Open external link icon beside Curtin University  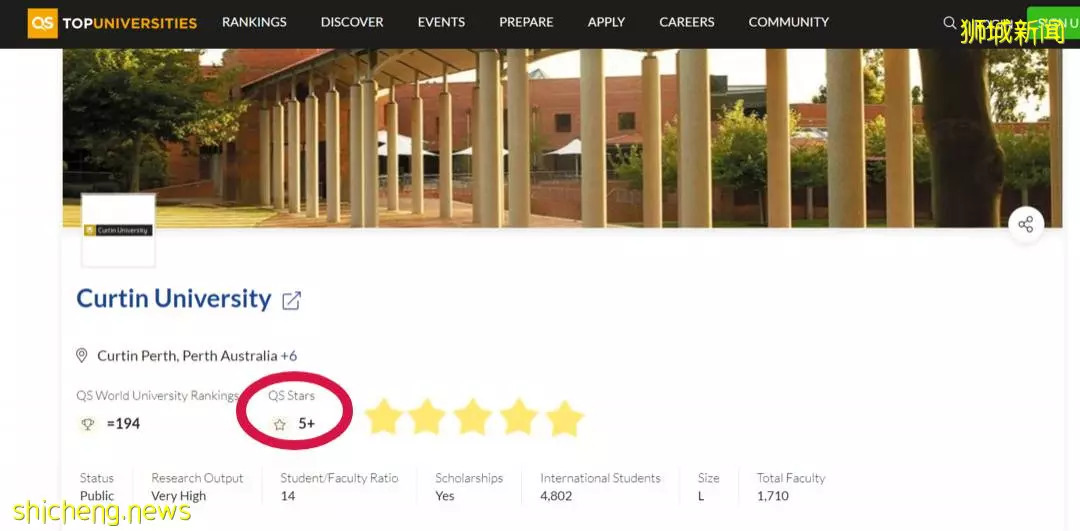coord(291,300)
